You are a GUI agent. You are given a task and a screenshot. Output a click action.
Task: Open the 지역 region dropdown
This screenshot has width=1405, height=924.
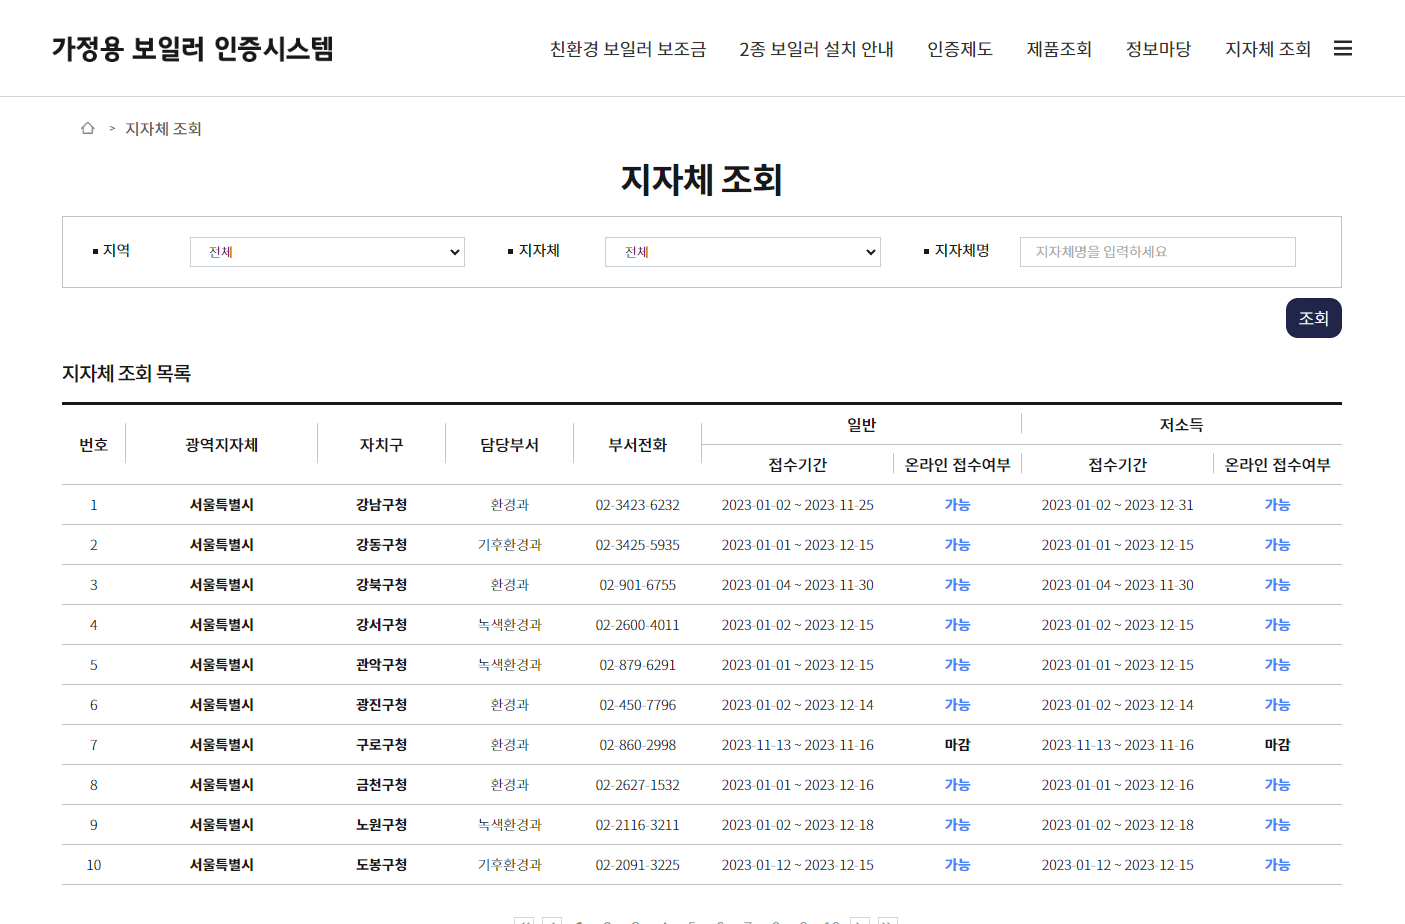click(327, 251)
